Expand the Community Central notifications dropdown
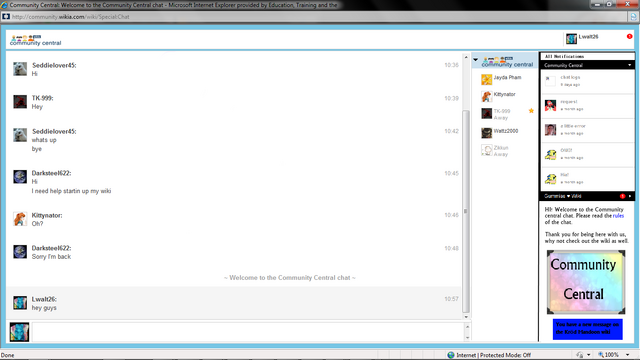This screenshot has height=360, width=640. [x=629, y=65]
